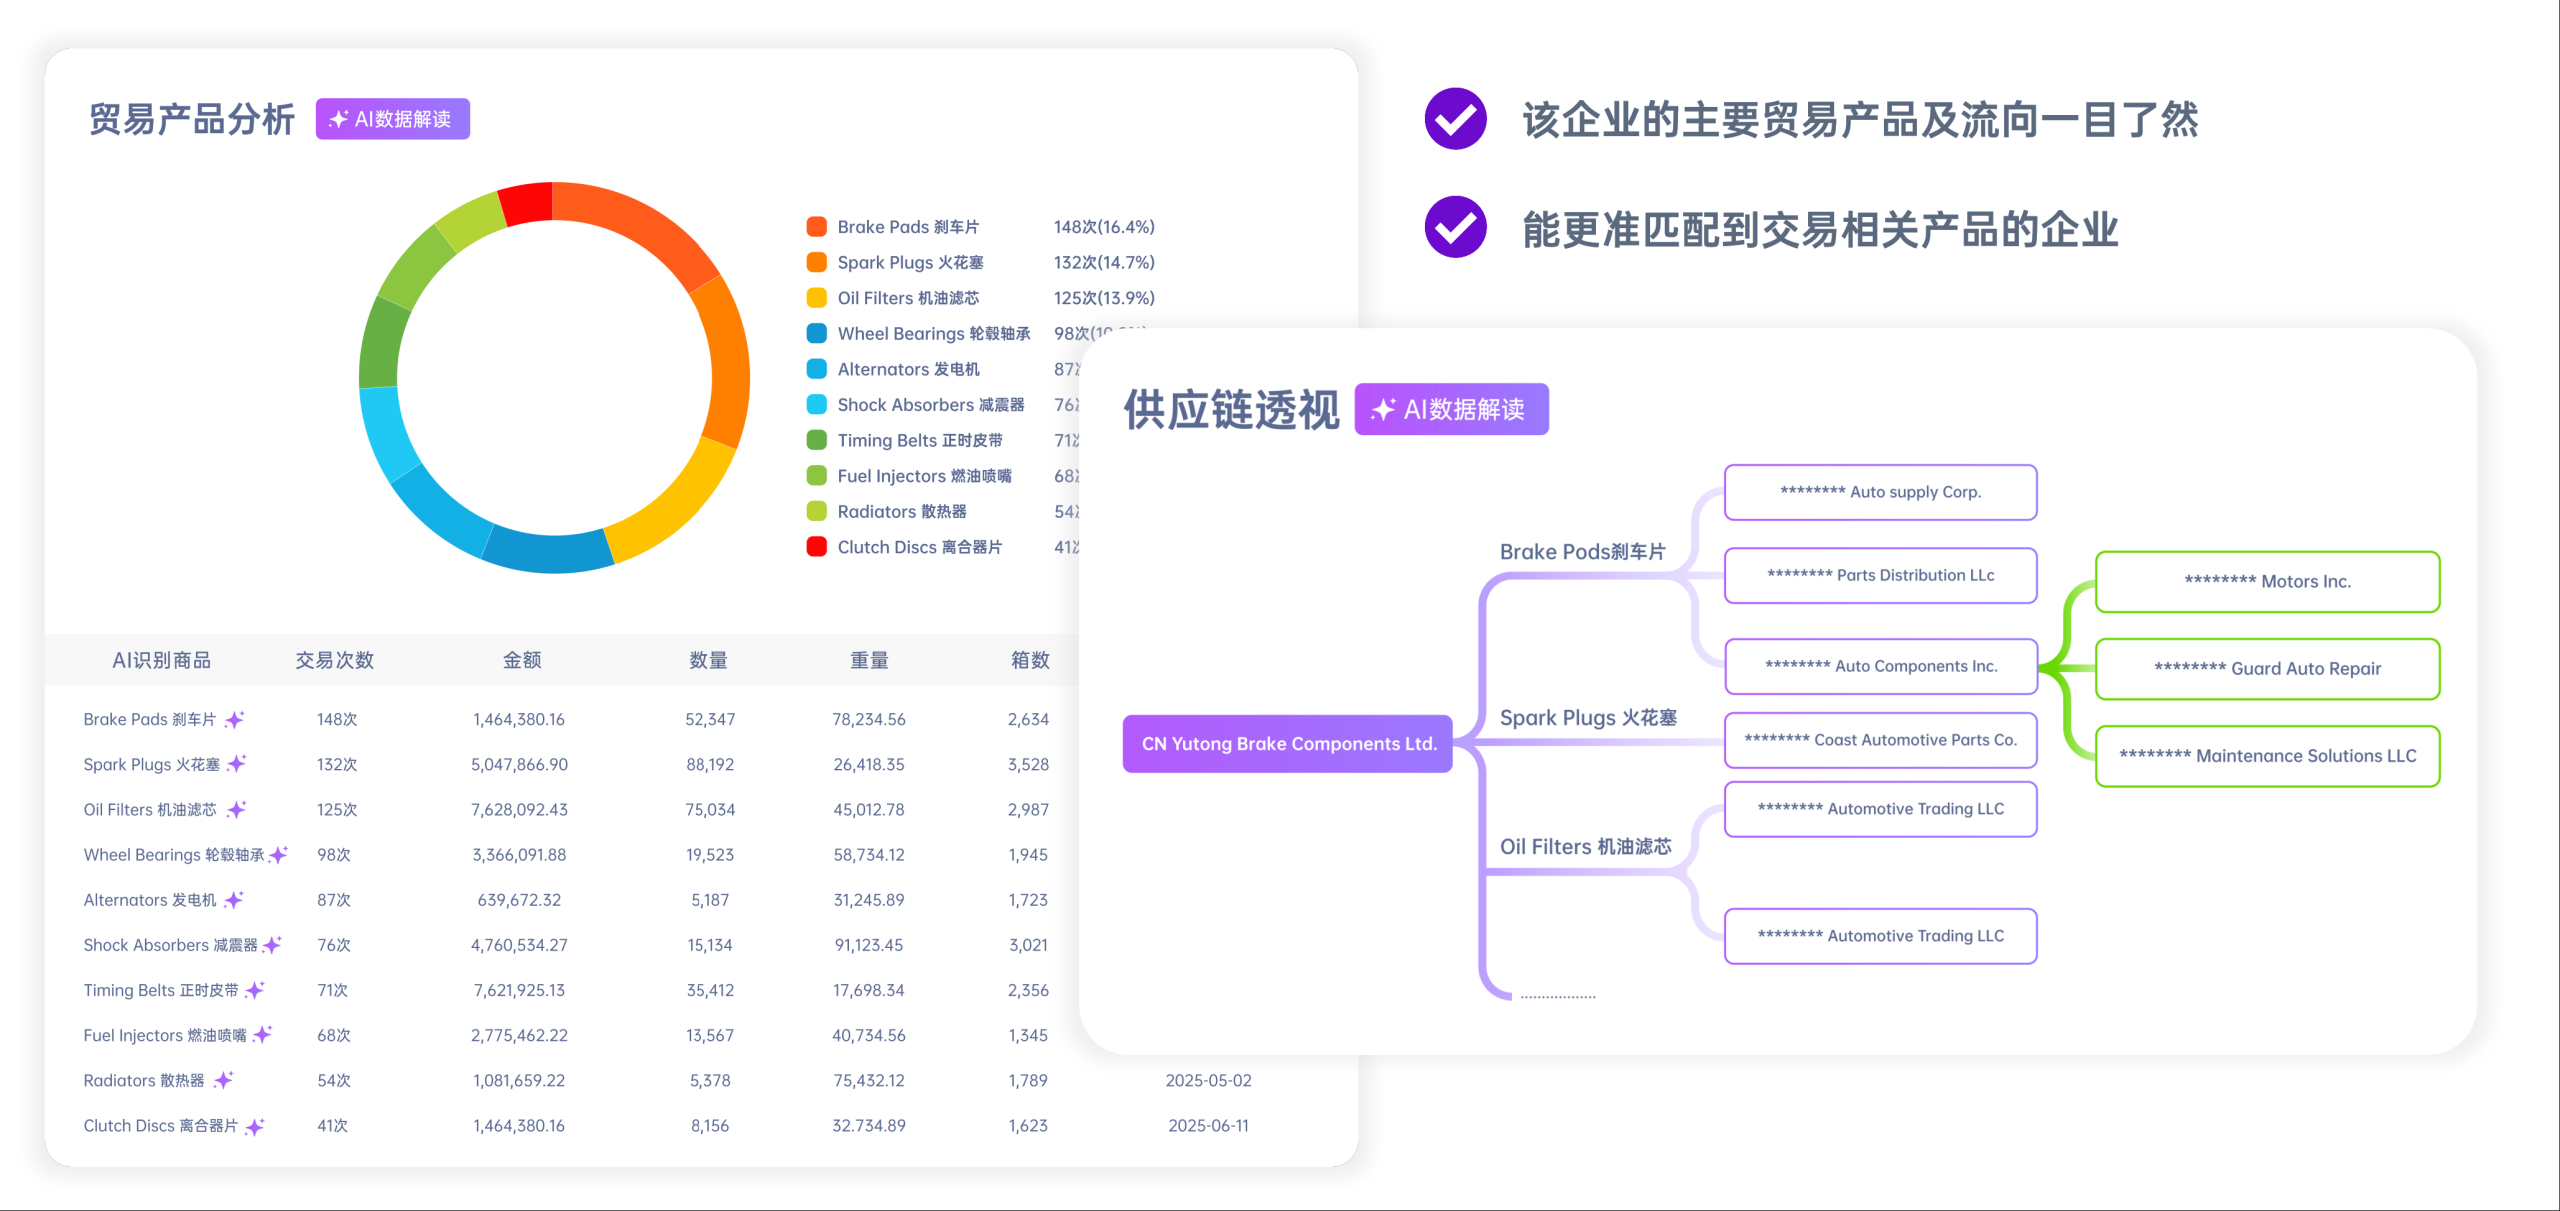Screen dimensions: 2560x1211
Task: Click the 供应链透视 panel title
Action: coord(1231,409)
